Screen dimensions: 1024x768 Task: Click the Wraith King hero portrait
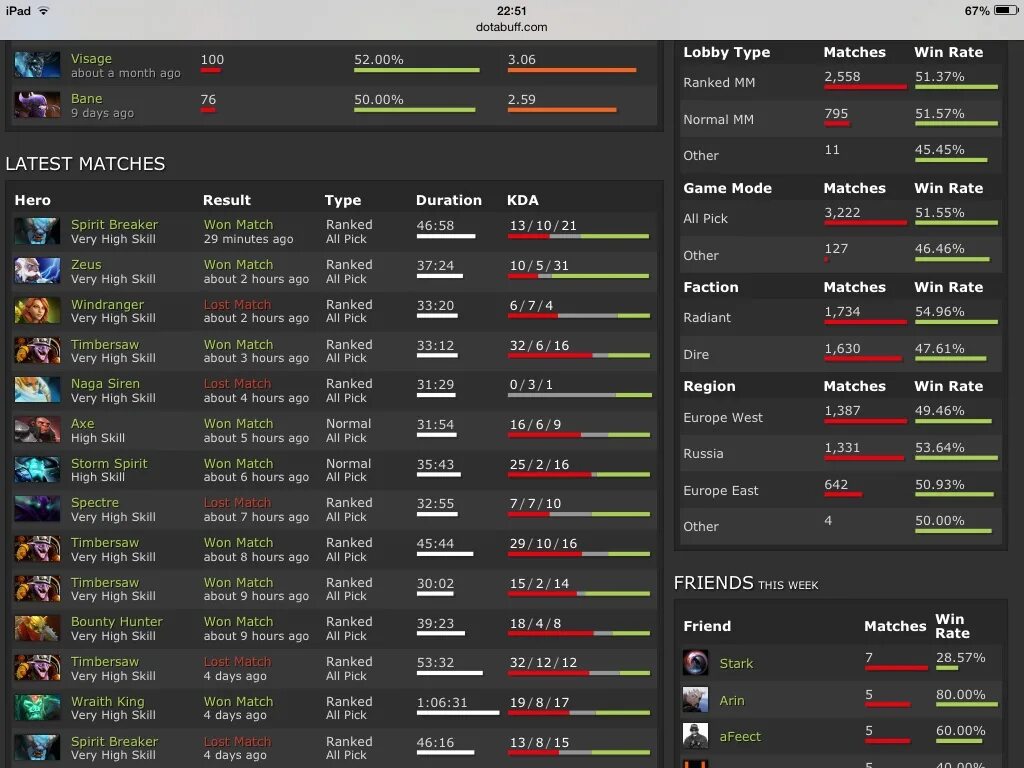tap(37, 708)
